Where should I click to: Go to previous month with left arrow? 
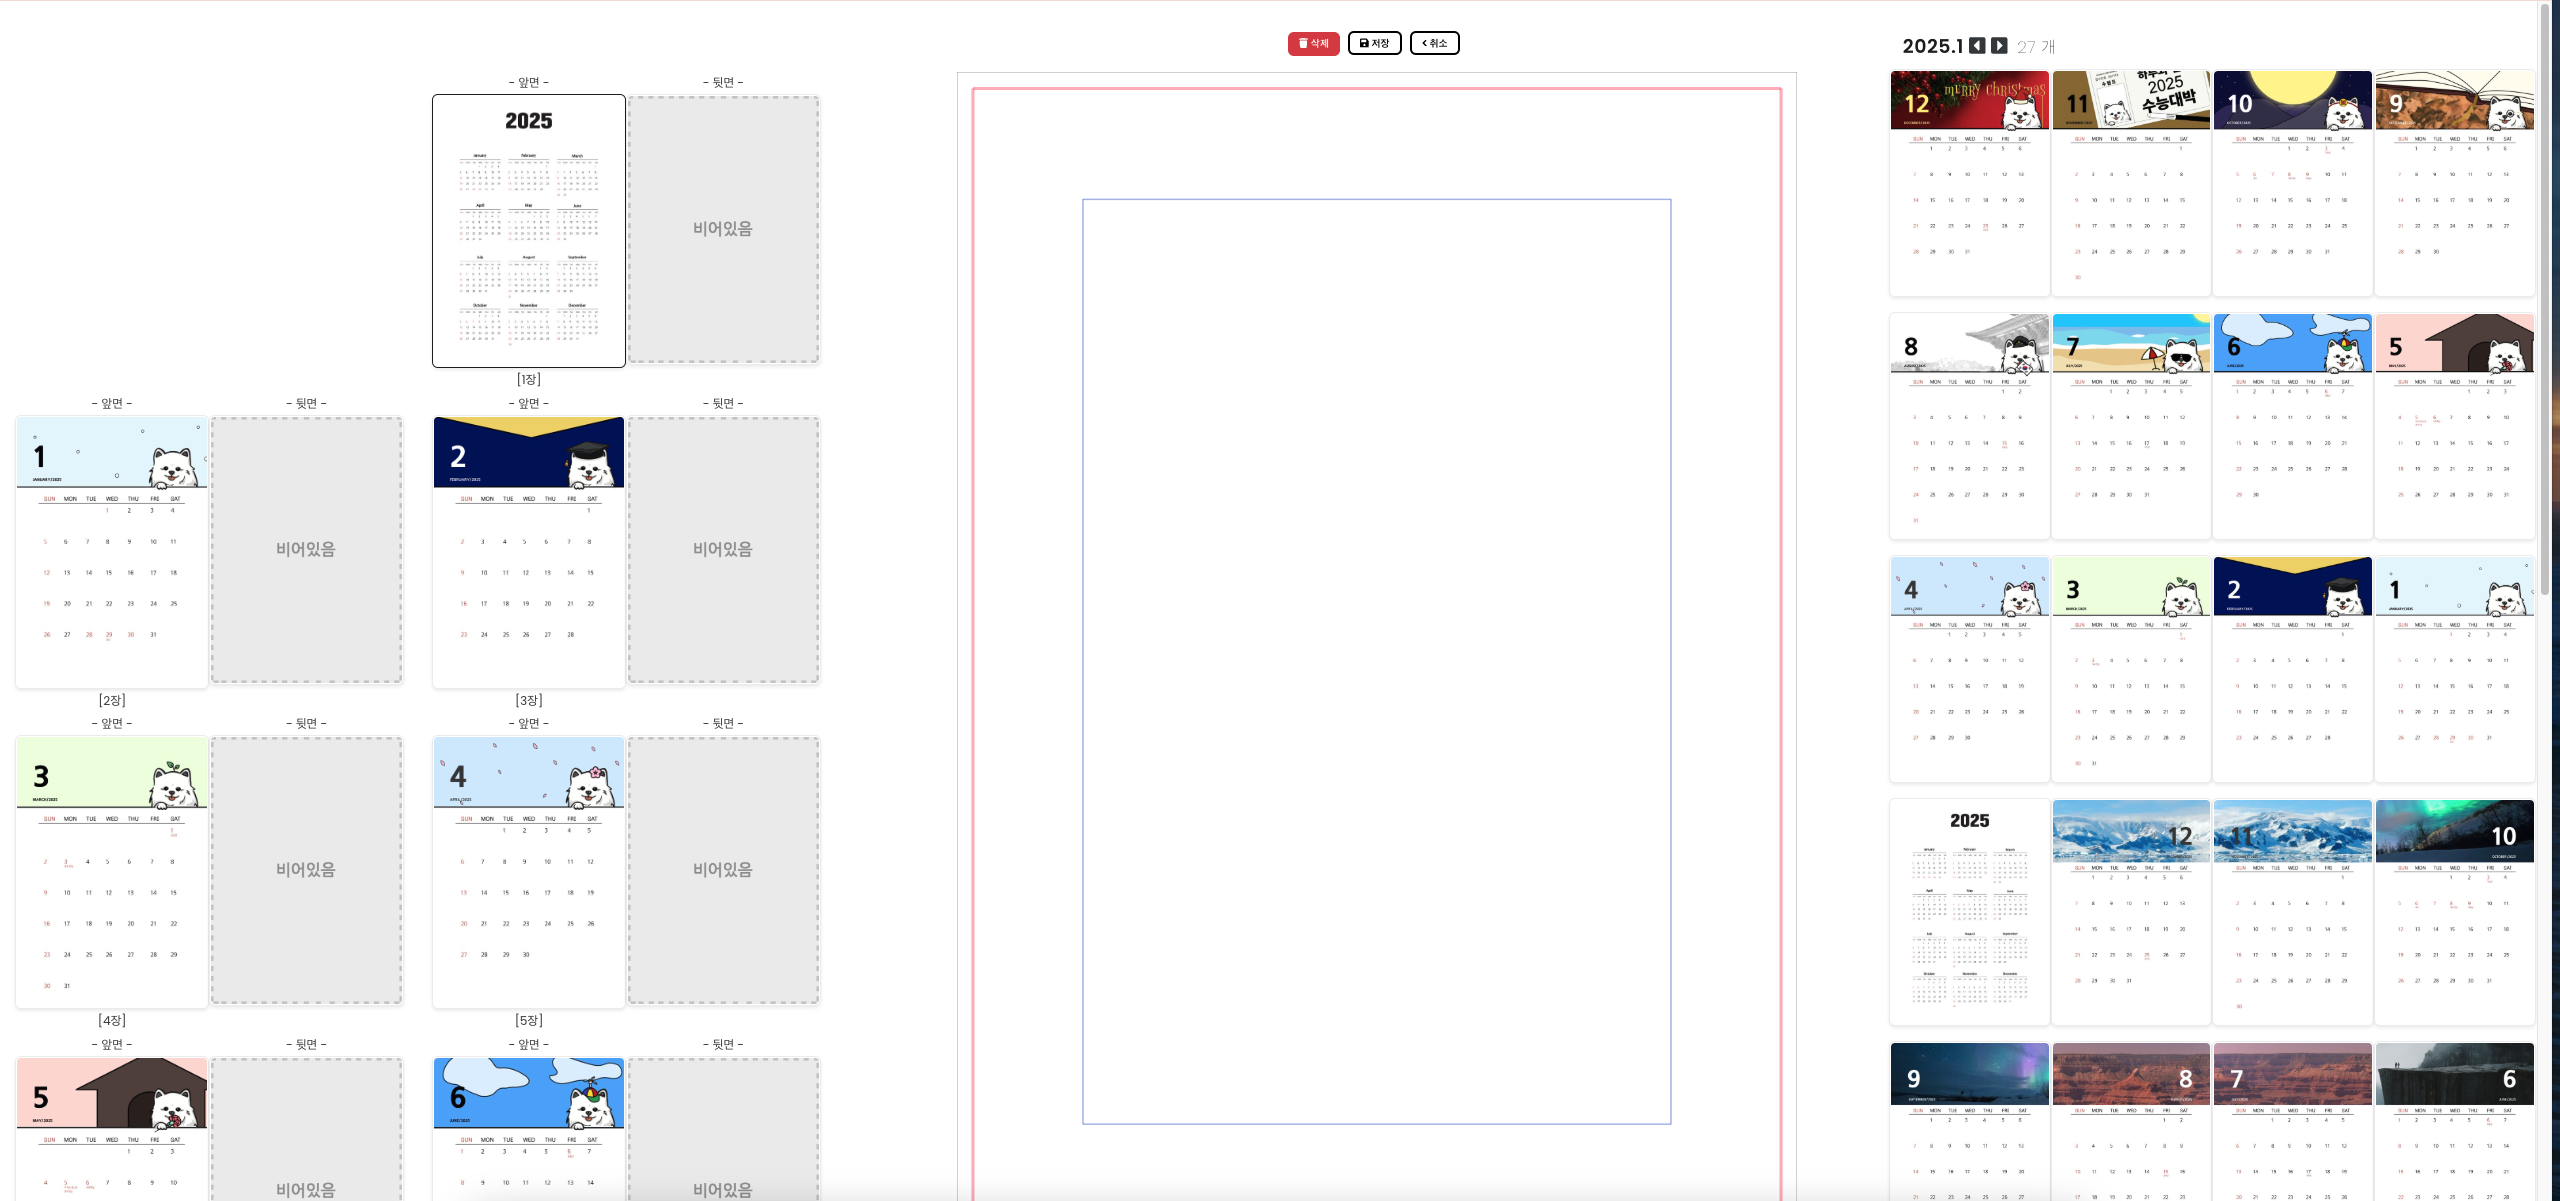point(1977,46)
